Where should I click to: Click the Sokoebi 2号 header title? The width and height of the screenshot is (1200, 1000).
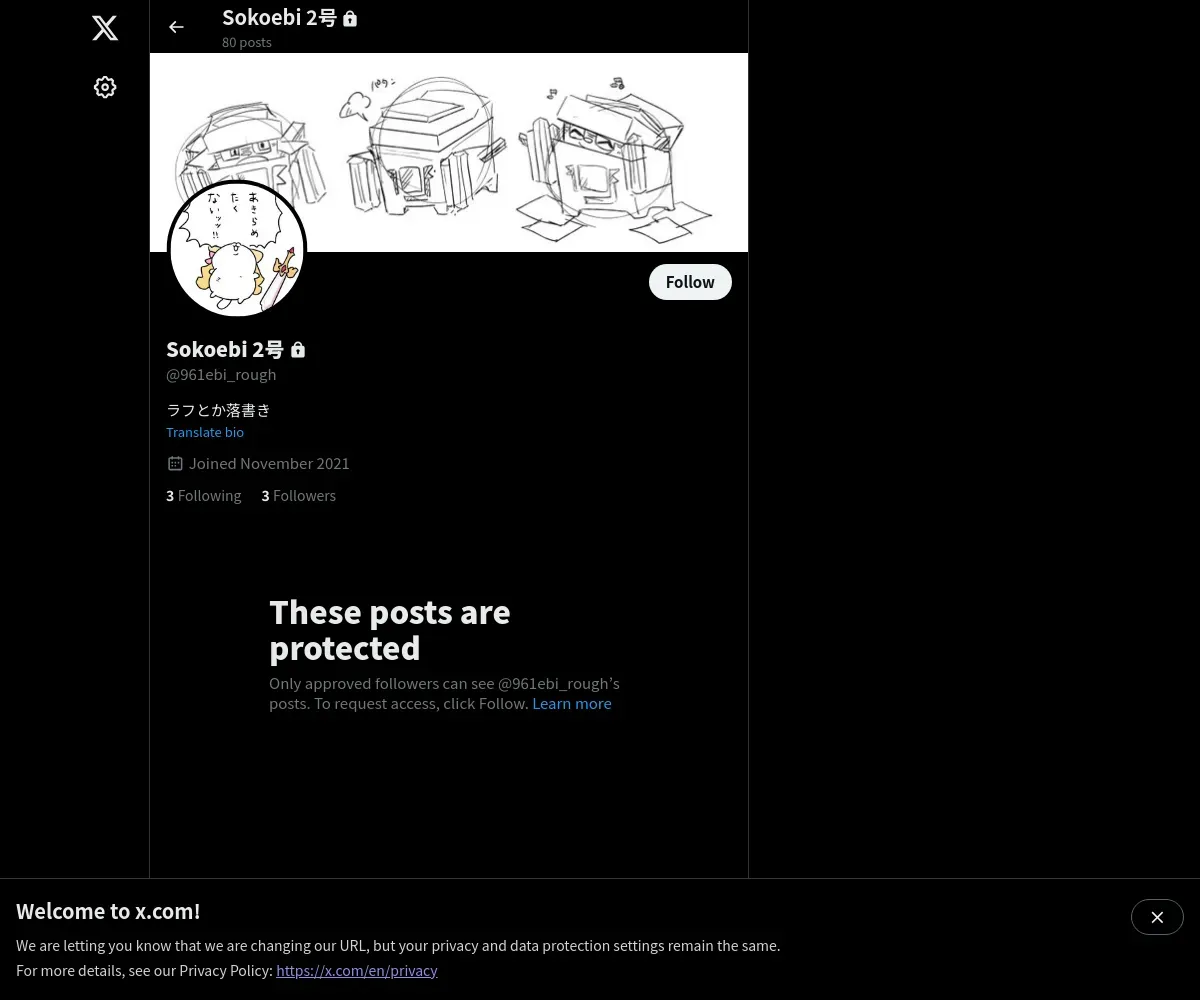[280, 18]
